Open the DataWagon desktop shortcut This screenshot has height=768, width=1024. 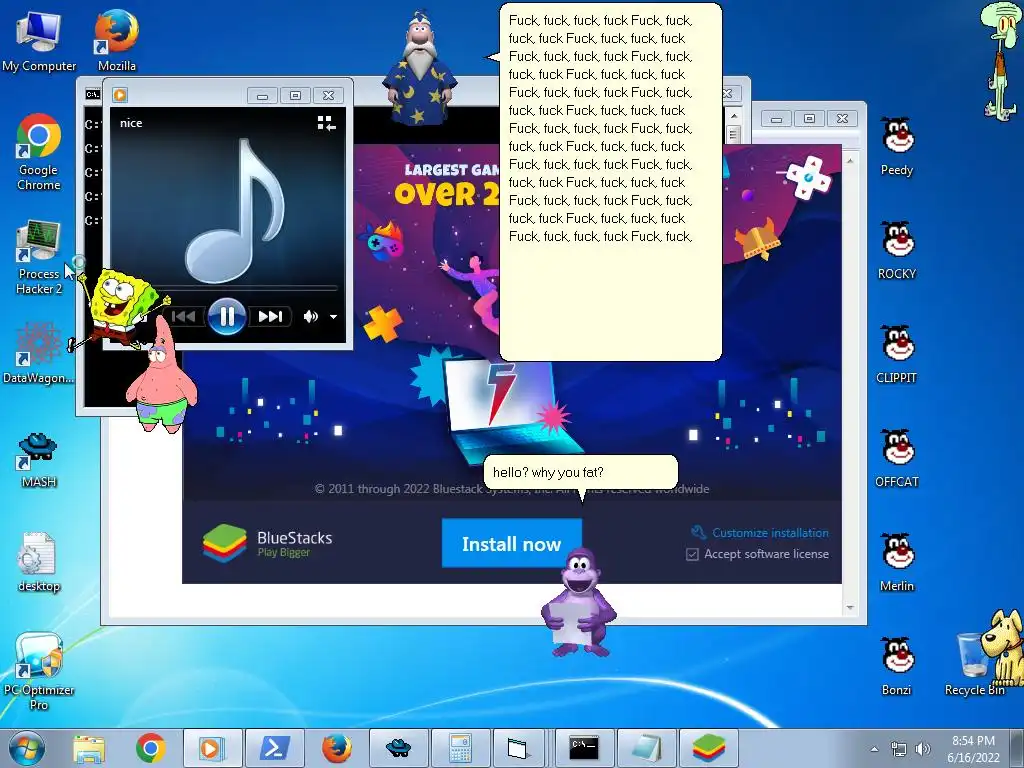39,353
